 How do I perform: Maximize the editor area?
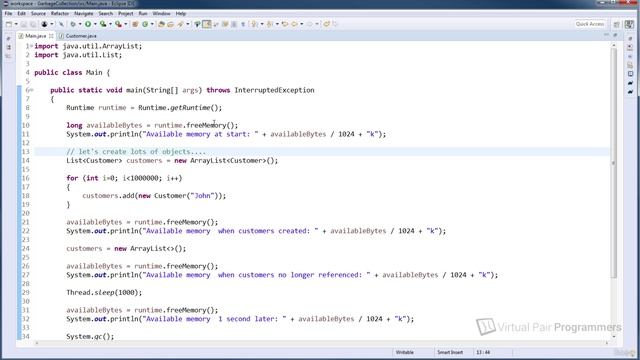tap(615, 36)
